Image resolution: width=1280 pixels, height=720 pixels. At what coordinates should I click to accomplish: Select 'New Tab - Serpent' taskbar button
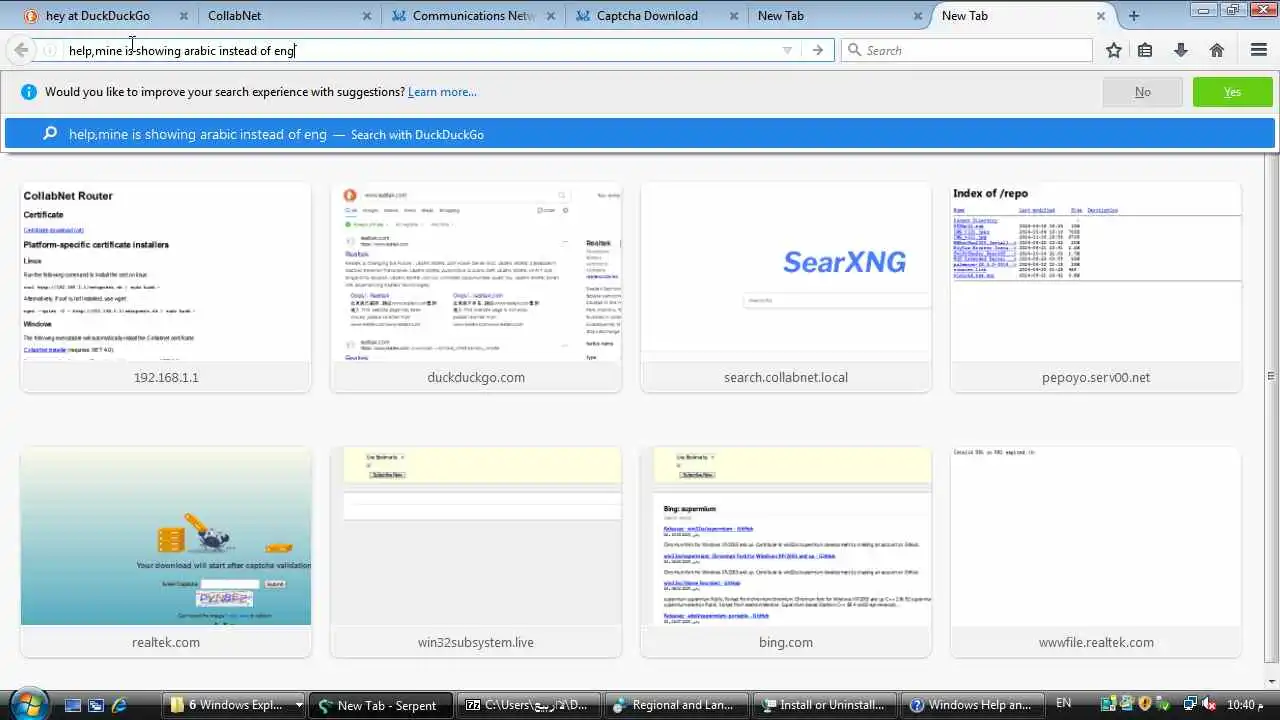(x=383, y=705)
